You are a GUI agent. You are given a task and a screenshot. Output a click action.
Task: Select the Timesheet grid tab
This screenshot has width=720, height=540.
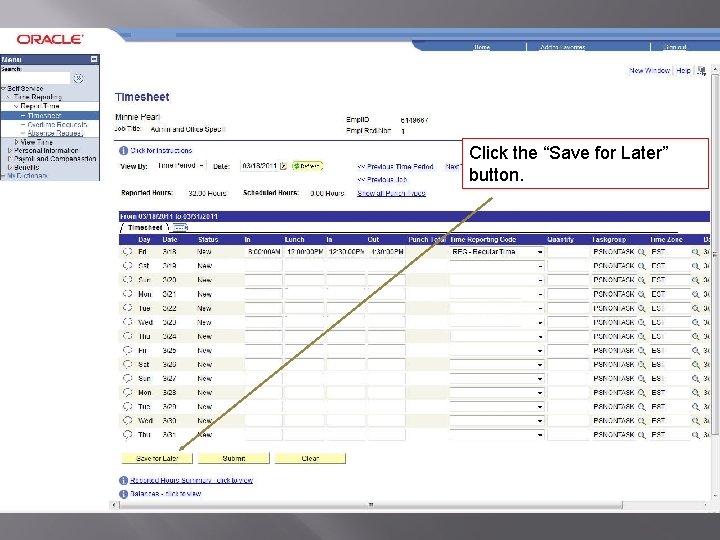click(145, 227)
